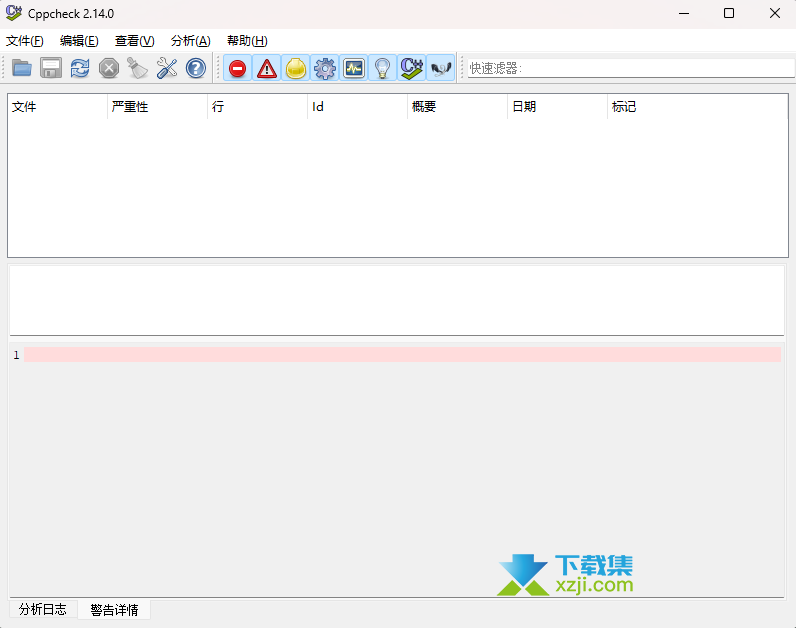This screenshot has height=628, width=796.
Task: Click the Cppcheck title bar app icon
Action: click(x=14, y=13)
